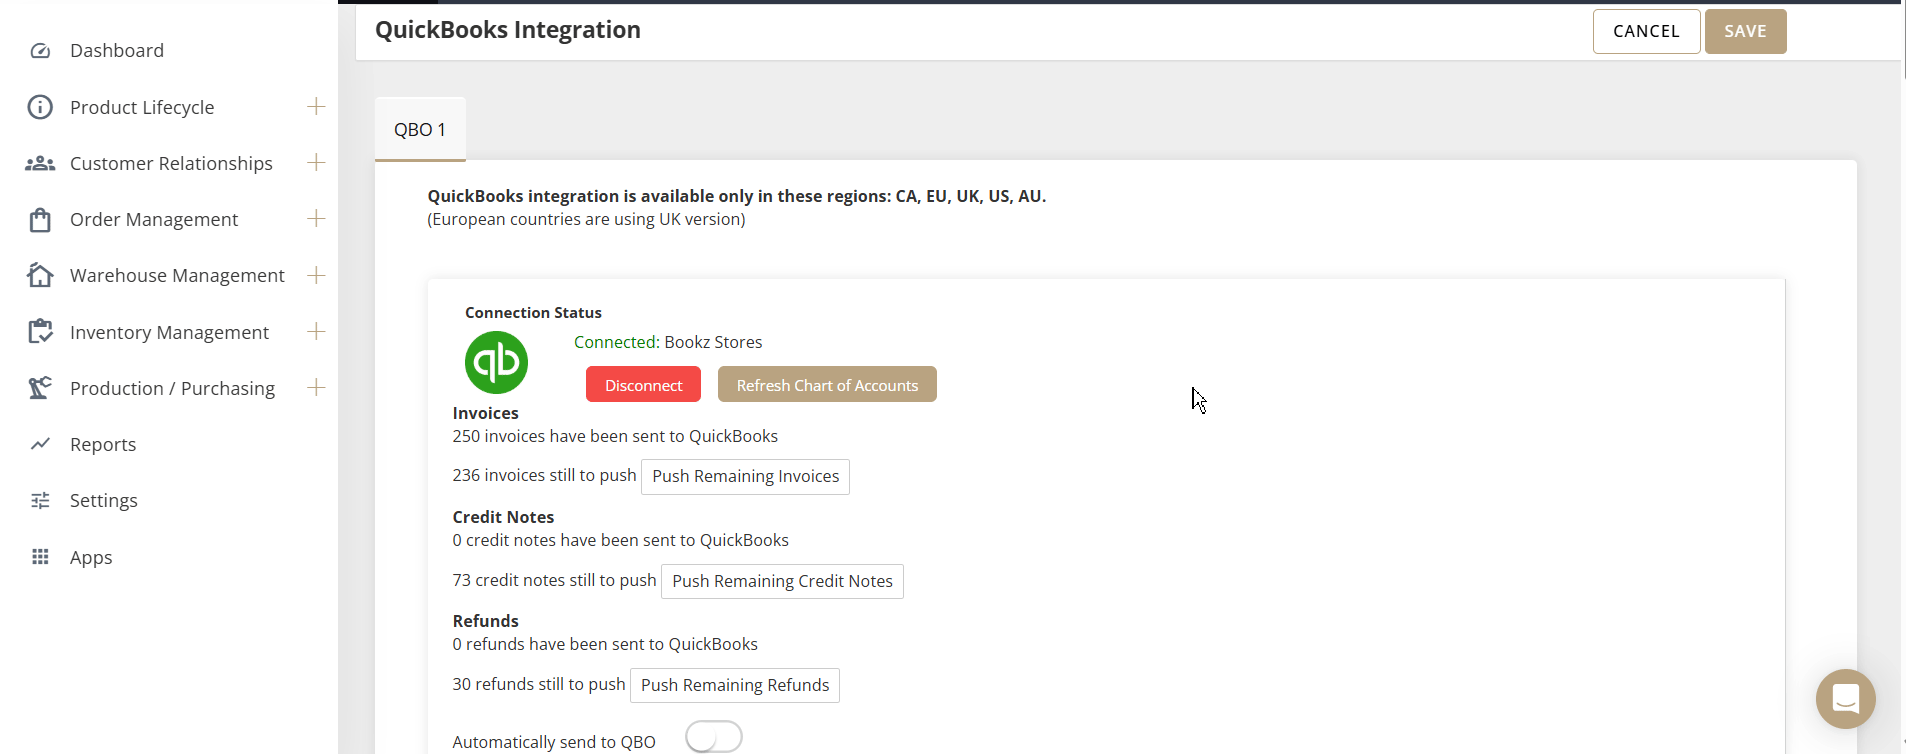Image resolution: width=1906 pixels, height=754 pixels.
Task: Open Reports from the sidebar
Action: tap(103, 445)
